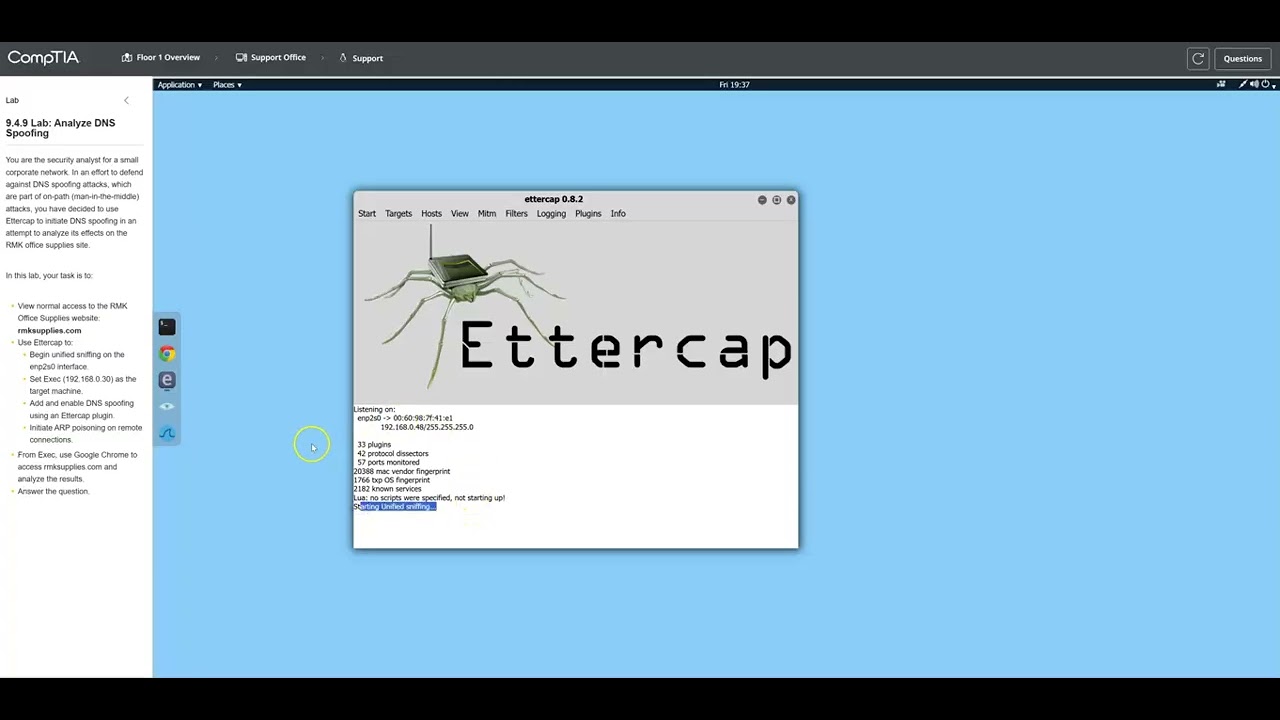Open the Filters menu

(x=516, y=214)
